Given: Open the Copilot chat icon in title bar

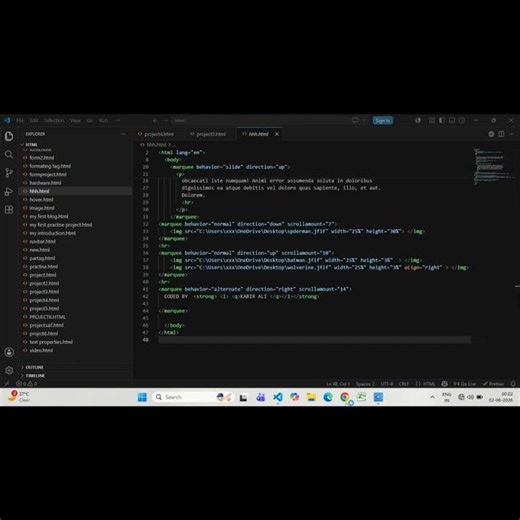Looking at the screenshot, I should point(355,120).
